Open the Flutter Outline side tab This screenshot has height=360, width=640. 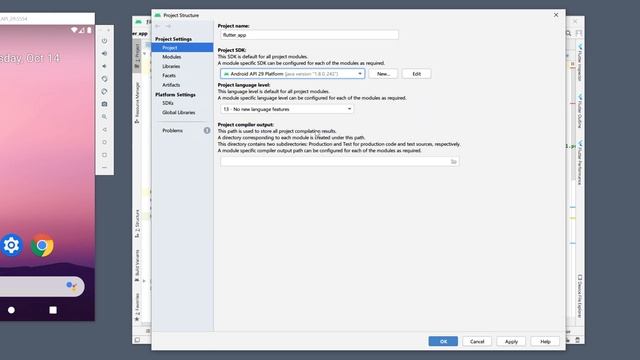pos(580,111)
